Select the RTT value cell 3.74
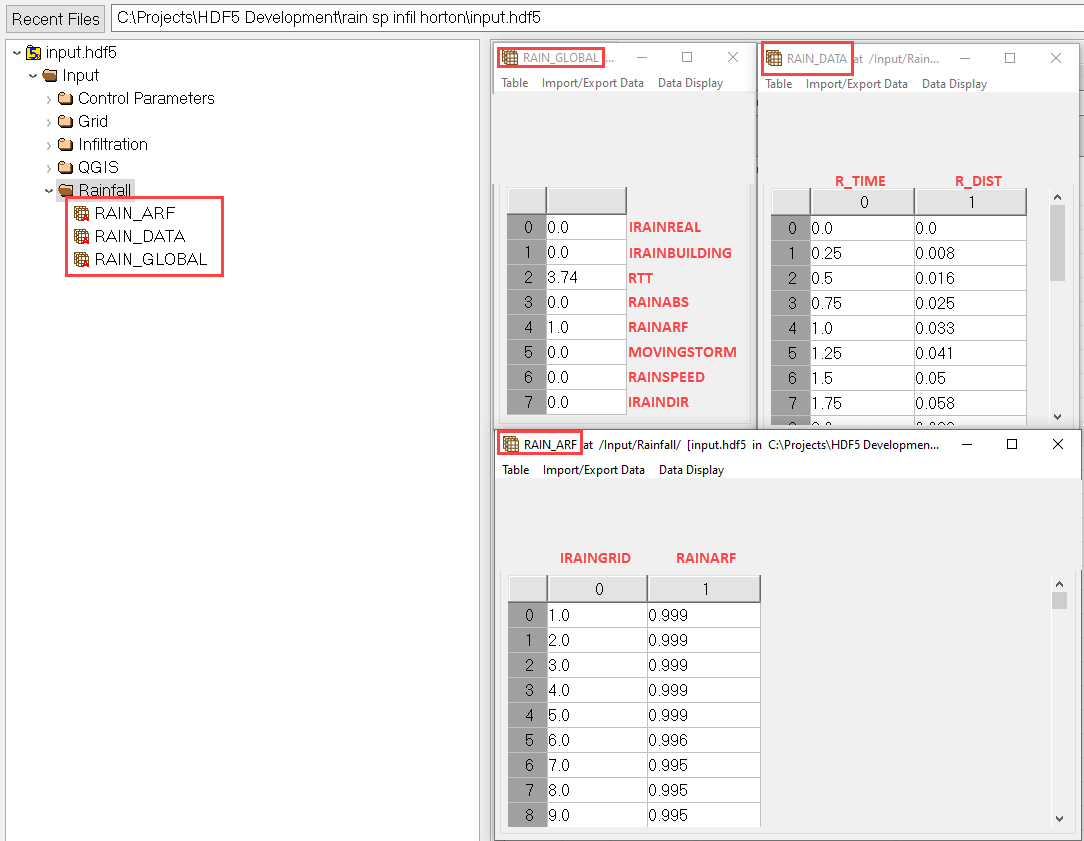The width and height of the screenshot is (1084, 841). click(x=586, y=277)
